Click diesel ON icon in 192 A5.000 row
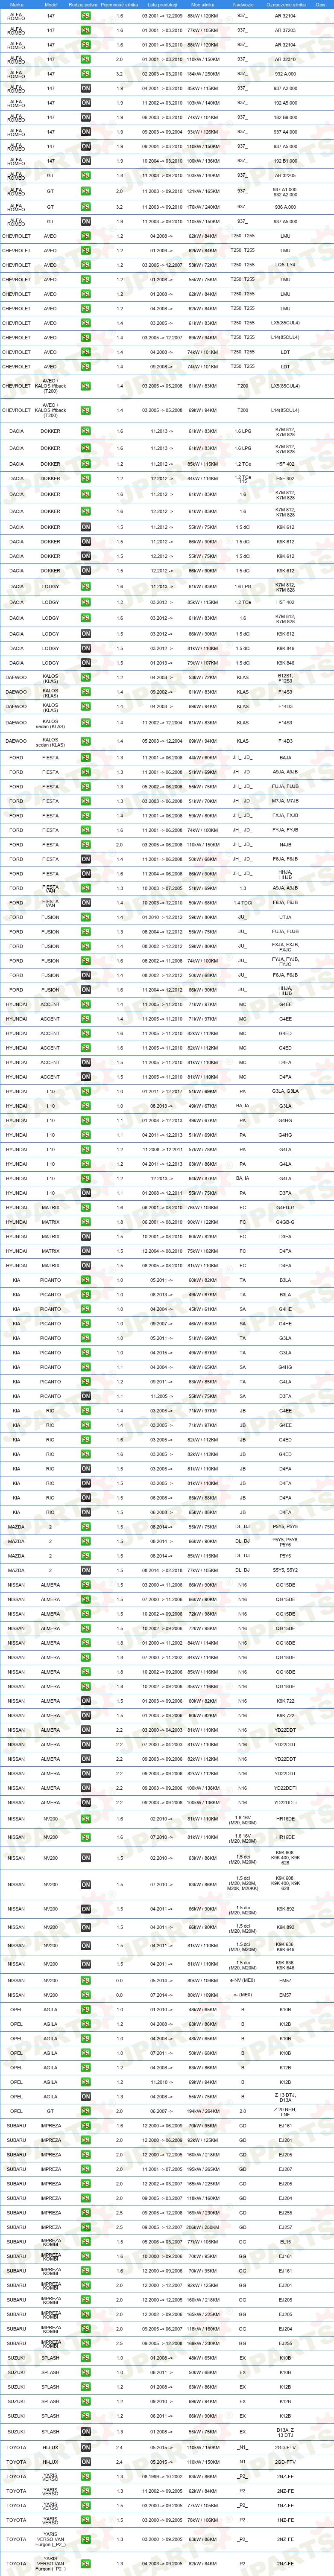The width and height of the screenshot is (334, 2576). click(85, 103)
